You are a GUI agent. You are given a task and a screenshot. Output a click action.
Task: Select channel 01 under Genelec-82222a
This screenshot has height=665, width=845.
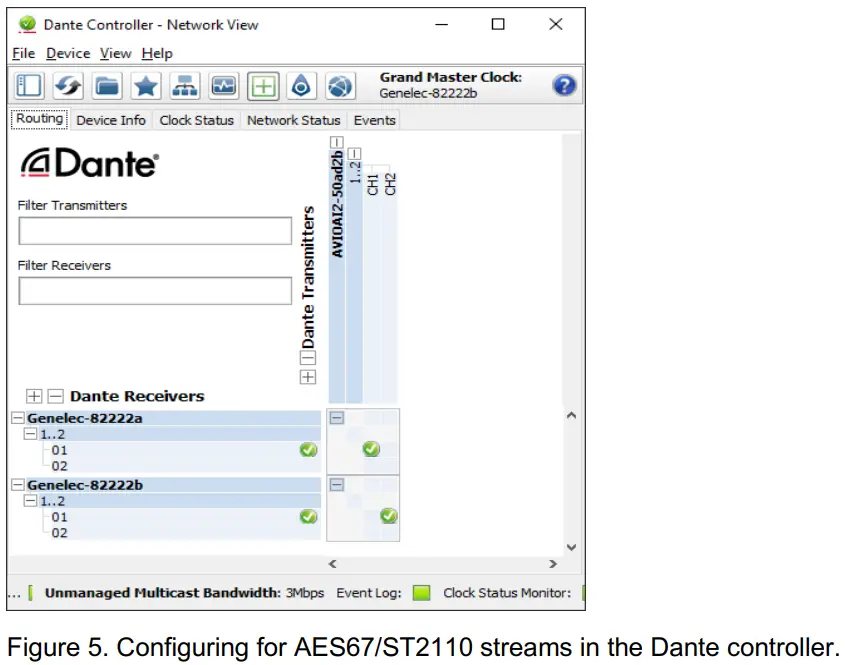[x=59, y=450]
